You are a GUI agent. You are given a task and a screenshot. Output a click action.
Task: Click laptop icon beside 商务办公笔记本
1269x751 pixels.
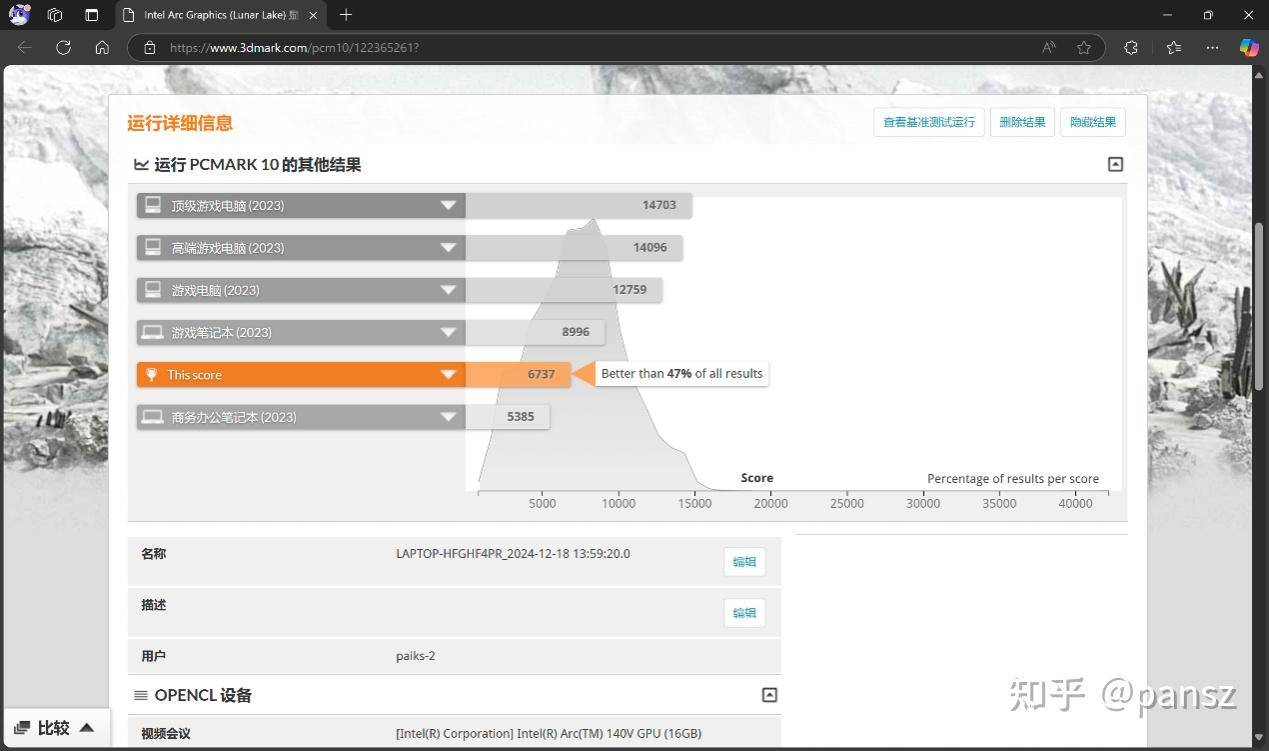[x=153, y=417]
